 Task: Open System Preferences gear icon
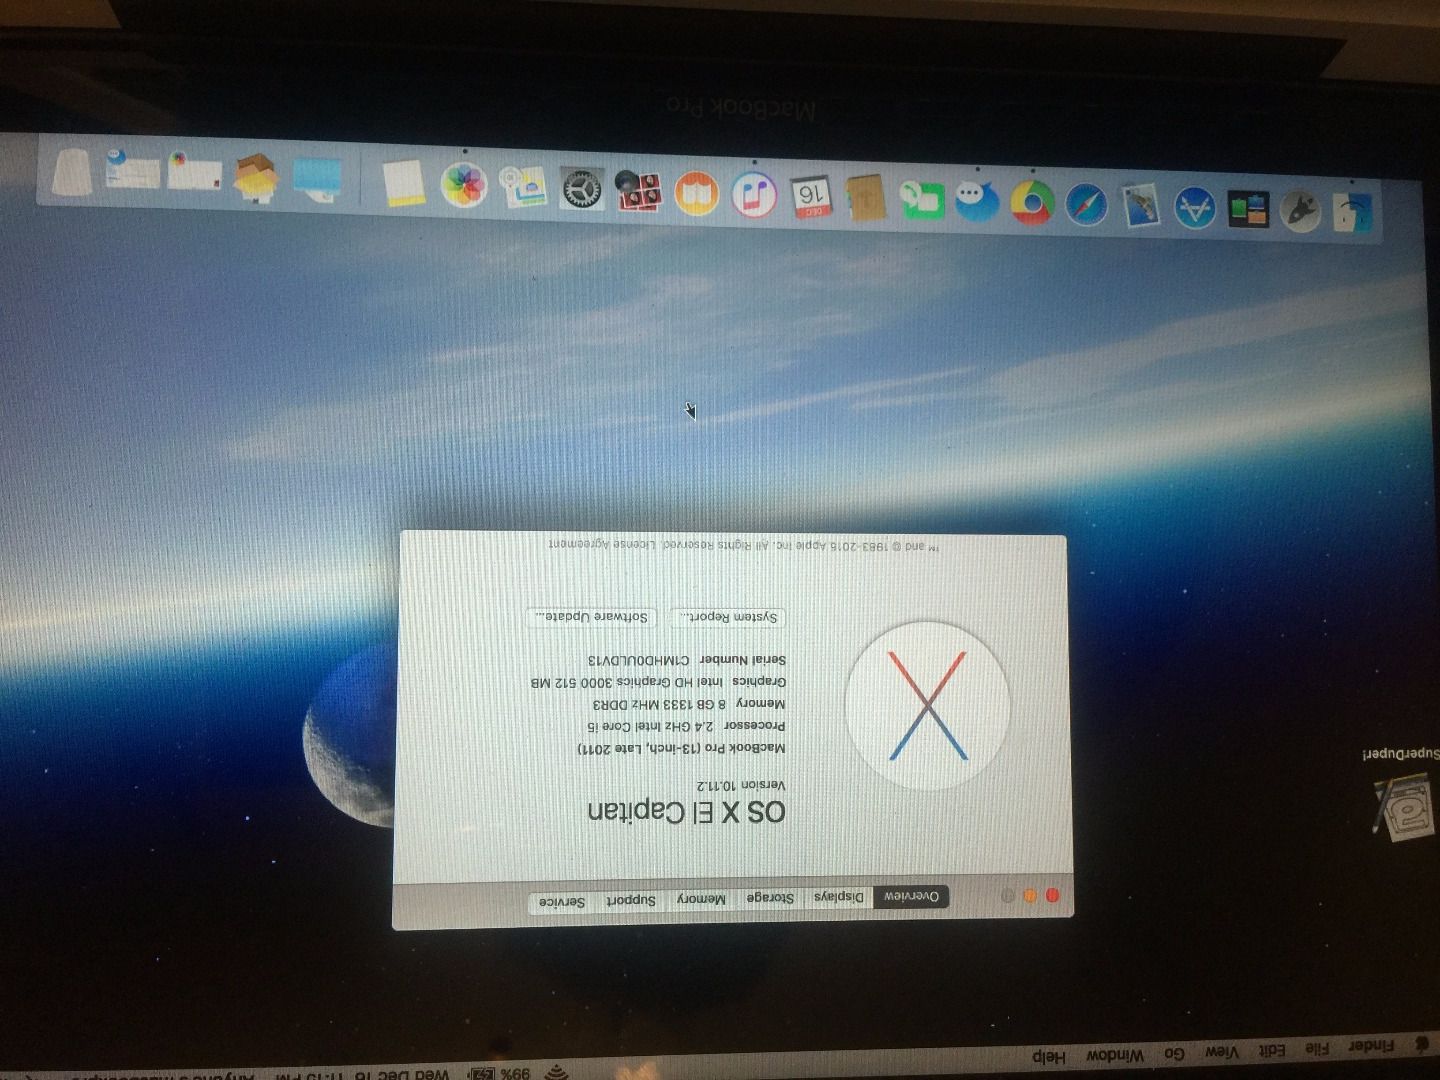pyautogui.click(x=582, y=189)
